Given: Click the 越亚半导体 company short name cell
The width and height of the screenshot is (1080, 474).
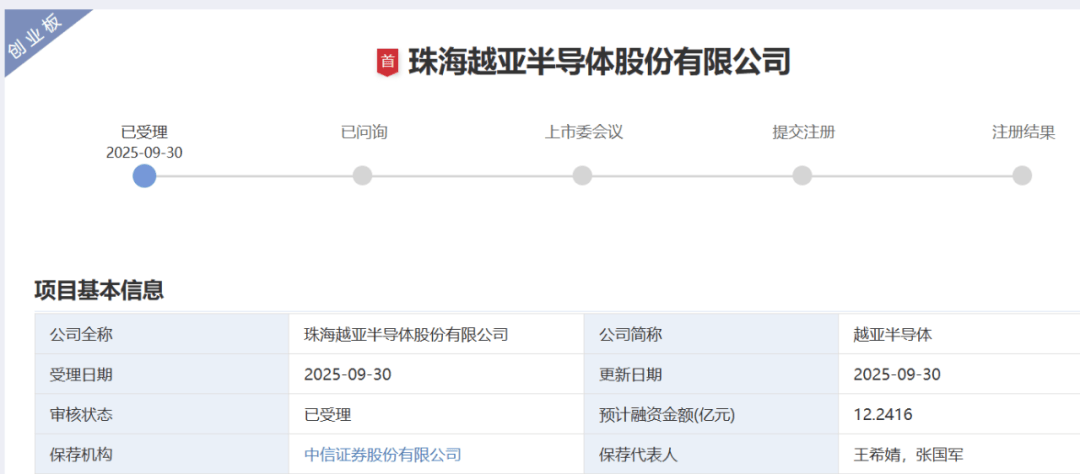Looking at the screenshot, I should point(893,334).
